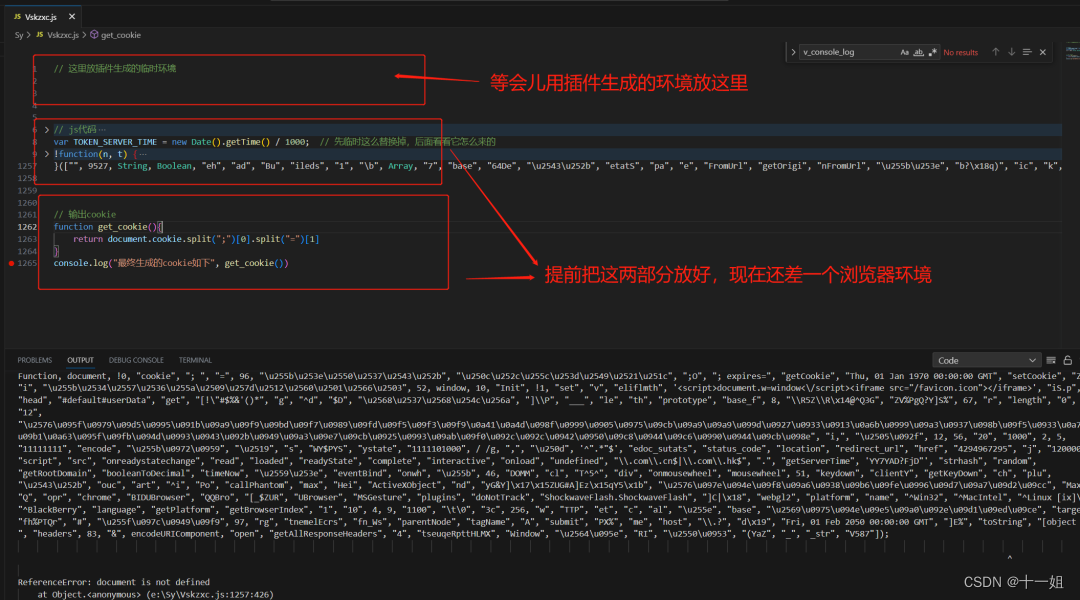
Task: Toggle output scroll lock icon
Action: (1068, 360)
